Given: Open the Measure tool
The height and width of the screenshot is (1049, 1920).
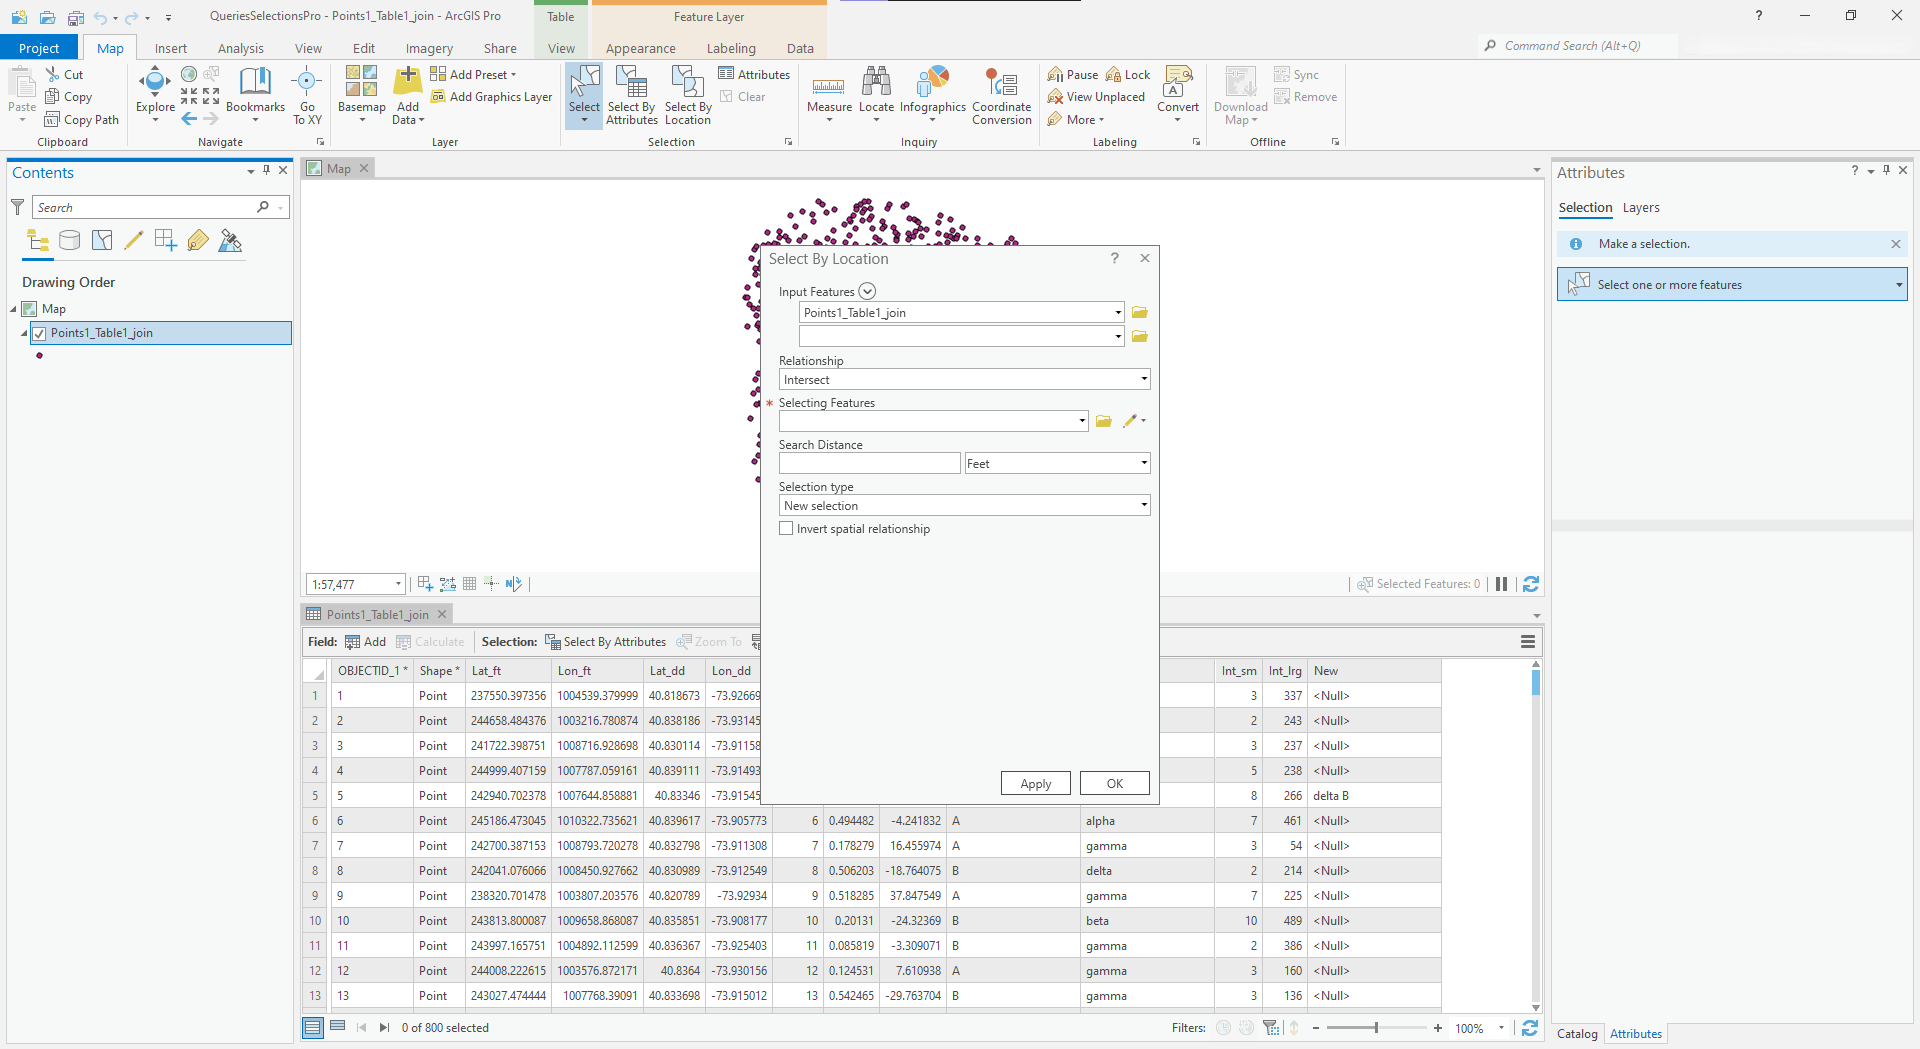Looking at the screenshot, I should (829, 95).
